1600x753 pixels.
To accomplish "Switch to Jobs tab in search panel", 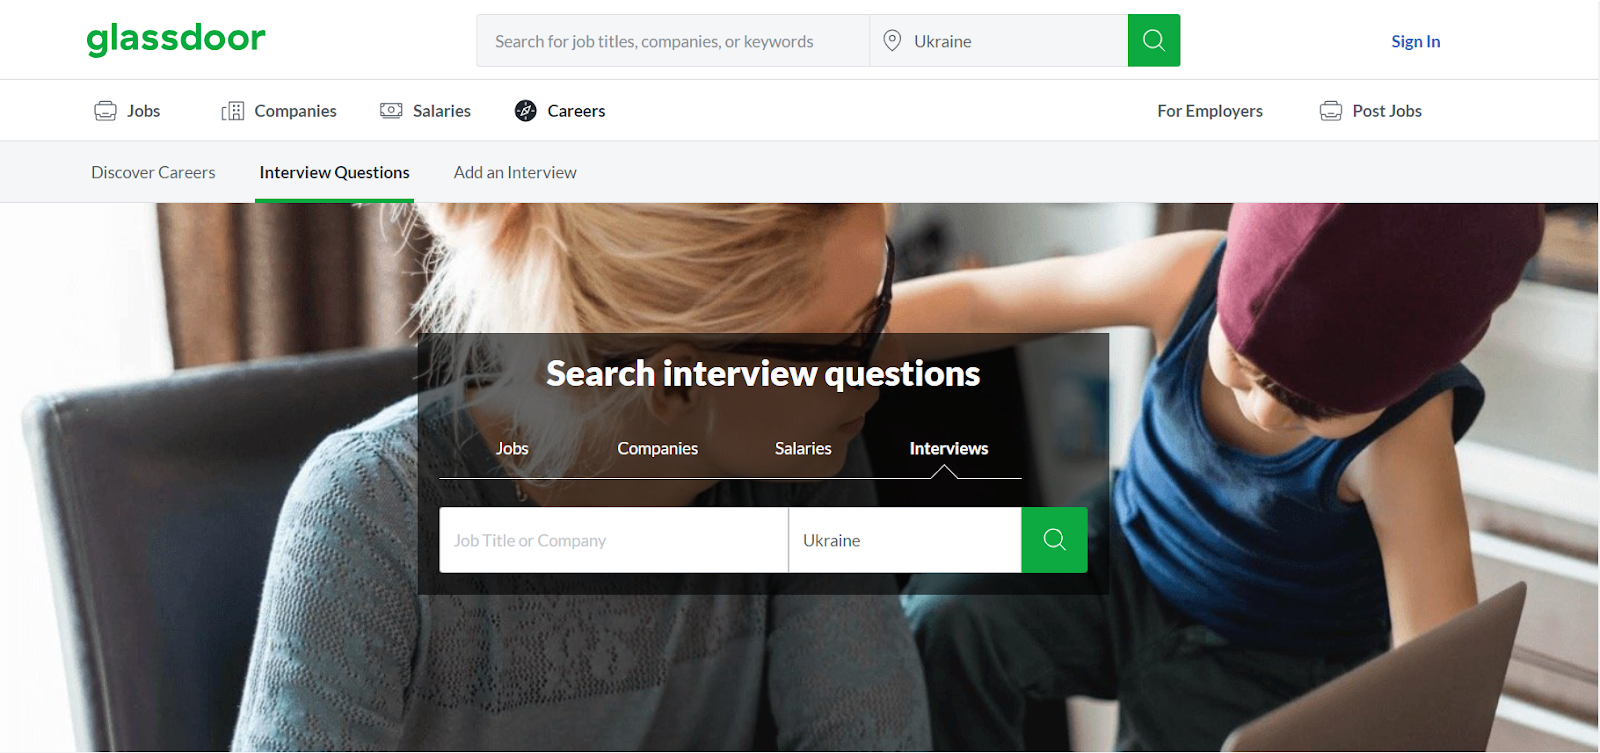I will [x=512, y=448].
